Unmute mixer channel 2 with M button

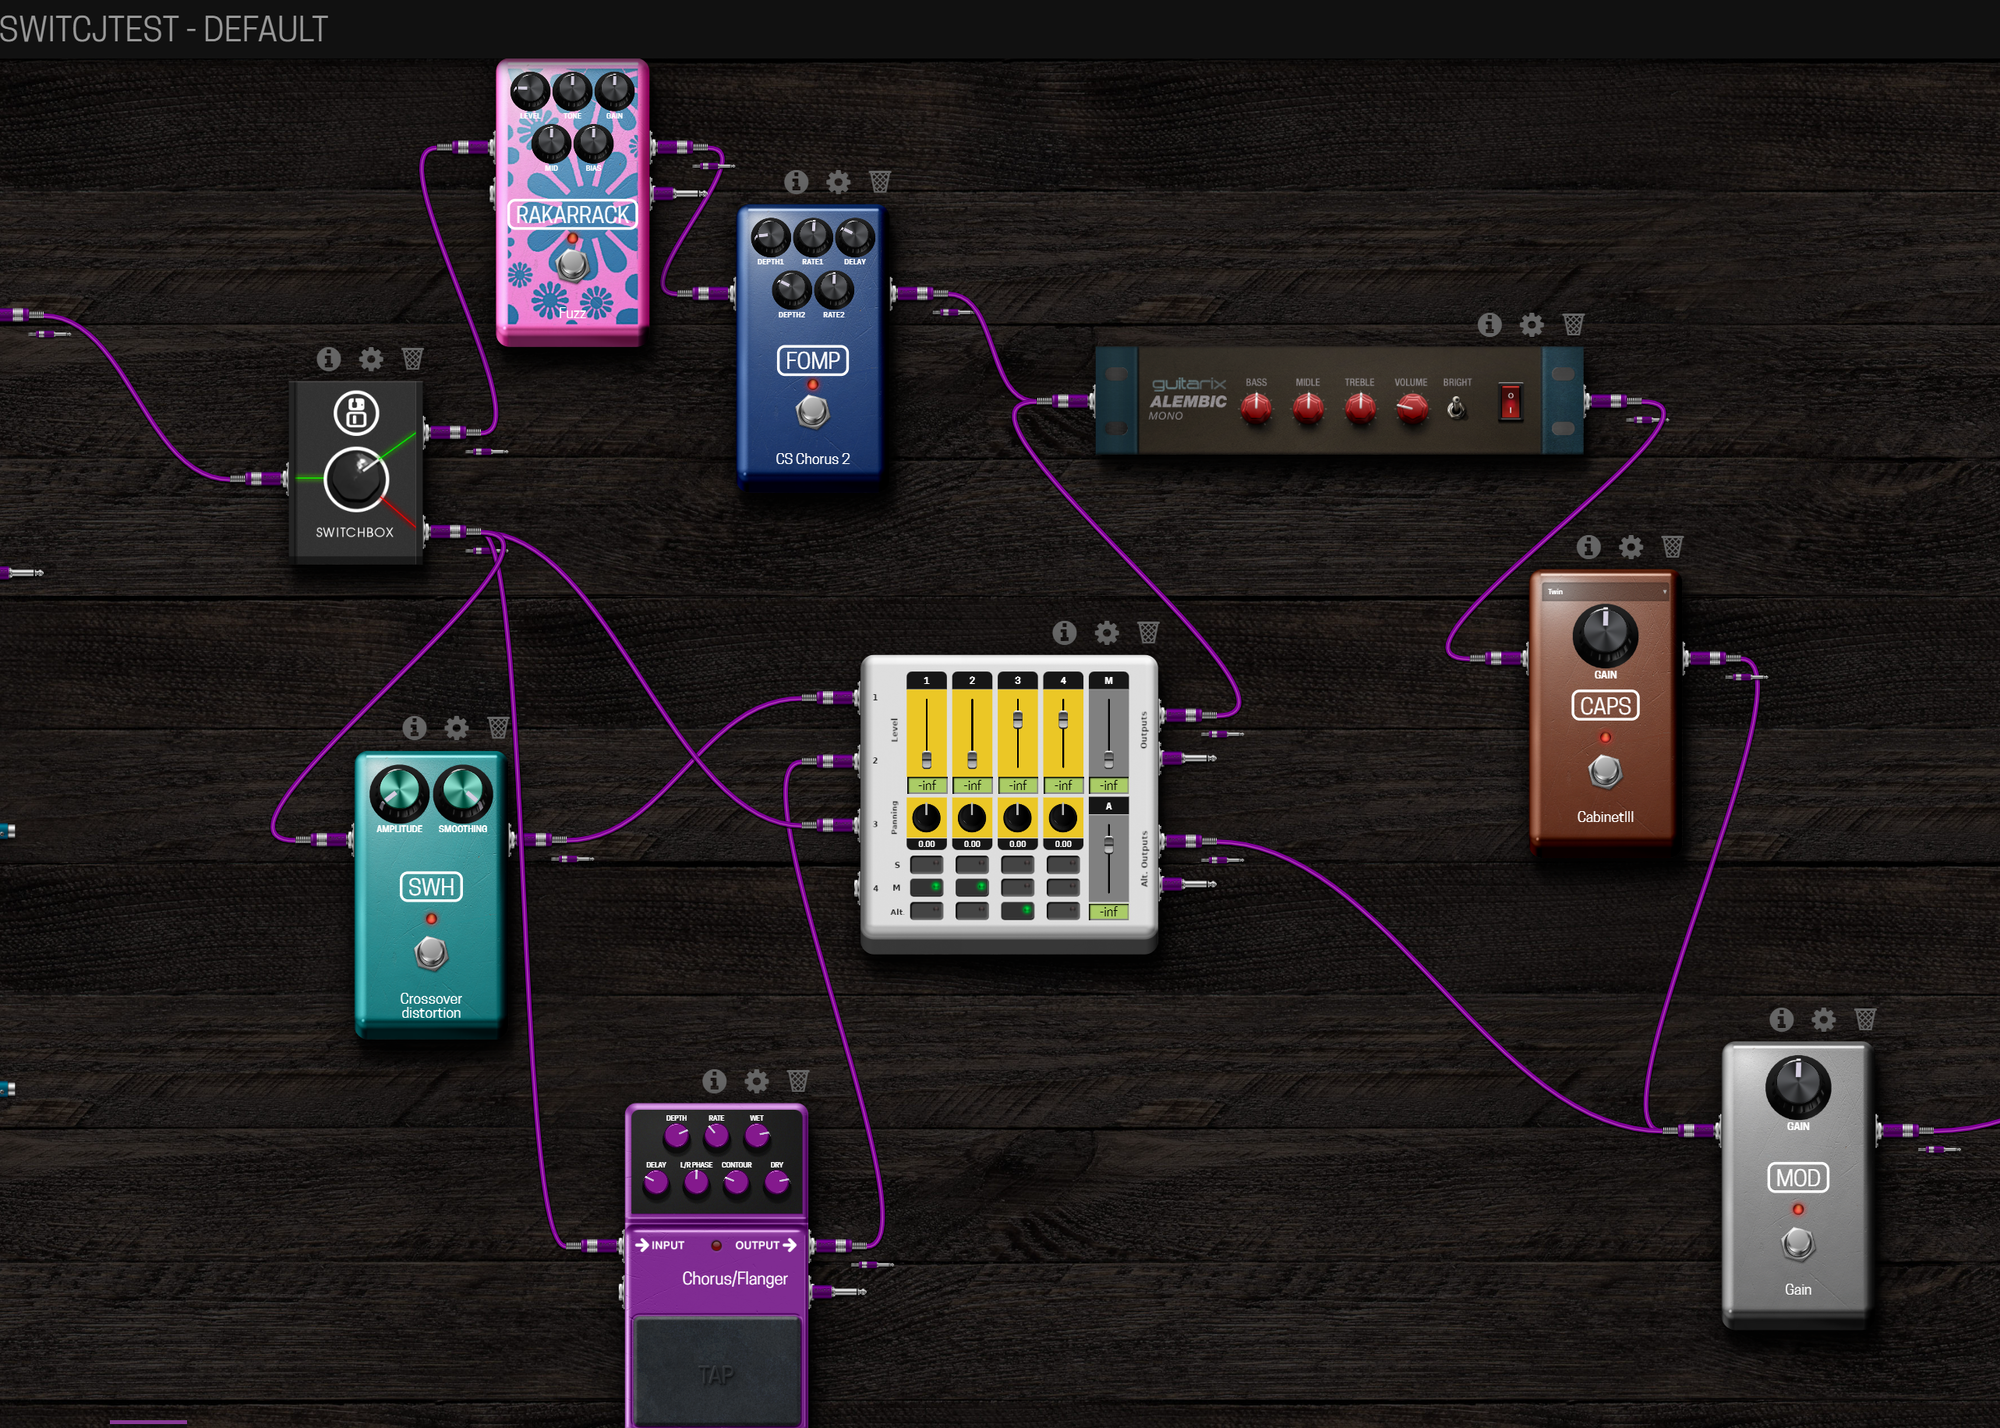click(972, 887)
